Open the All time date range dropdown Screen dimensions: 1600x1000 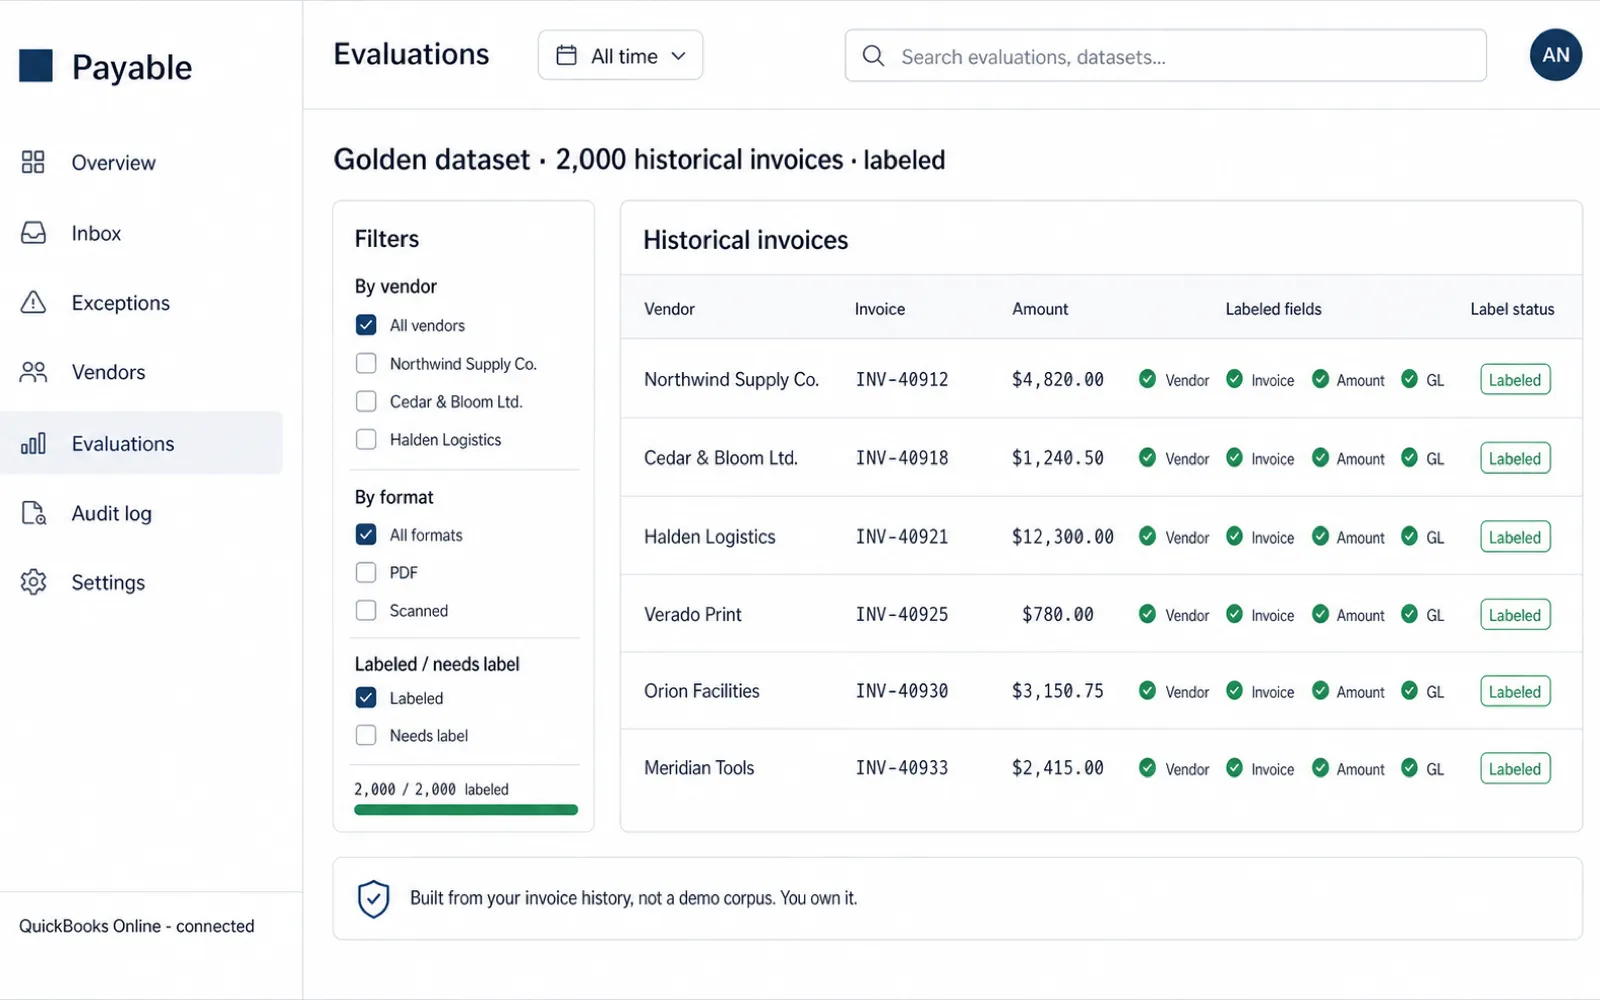click(x=620, y=55)
